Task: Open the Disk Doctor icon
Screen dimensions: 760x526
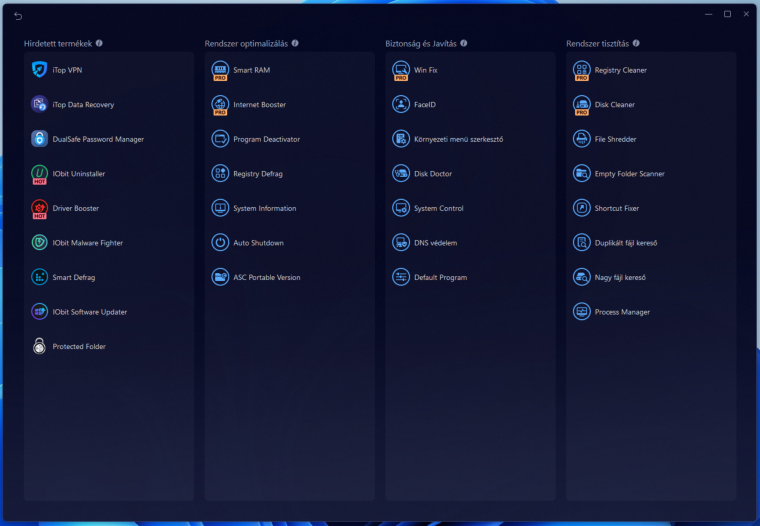Action: [401, 174]
